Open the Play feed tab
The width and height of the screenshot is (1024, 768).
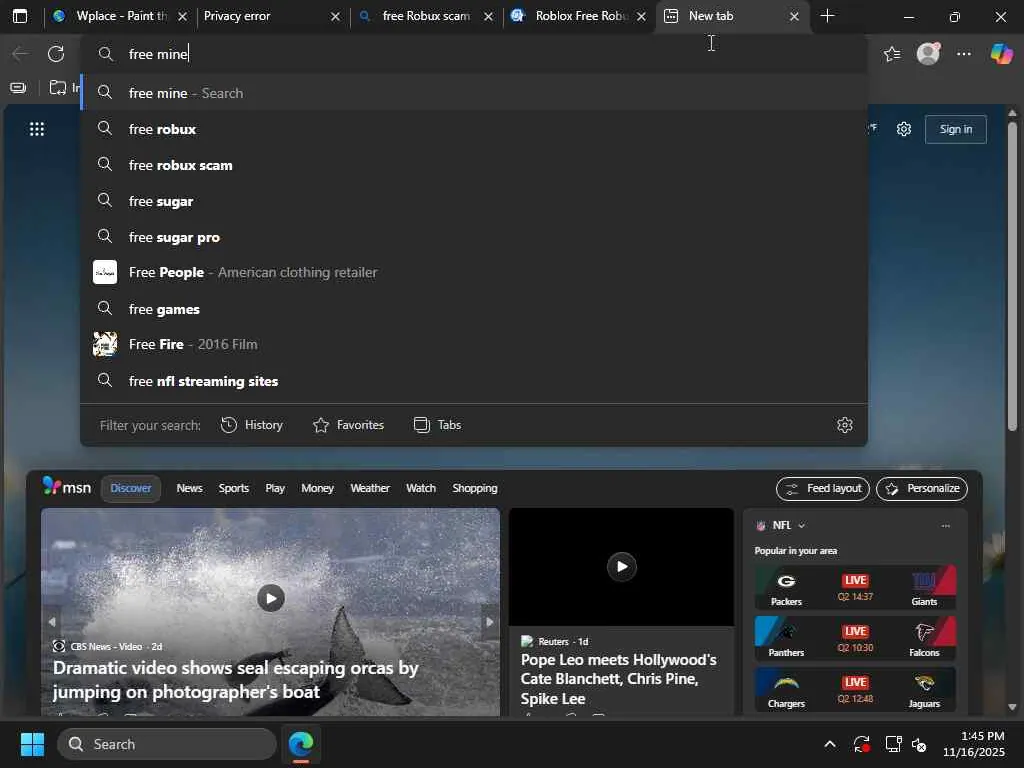(x=275, y=488)
